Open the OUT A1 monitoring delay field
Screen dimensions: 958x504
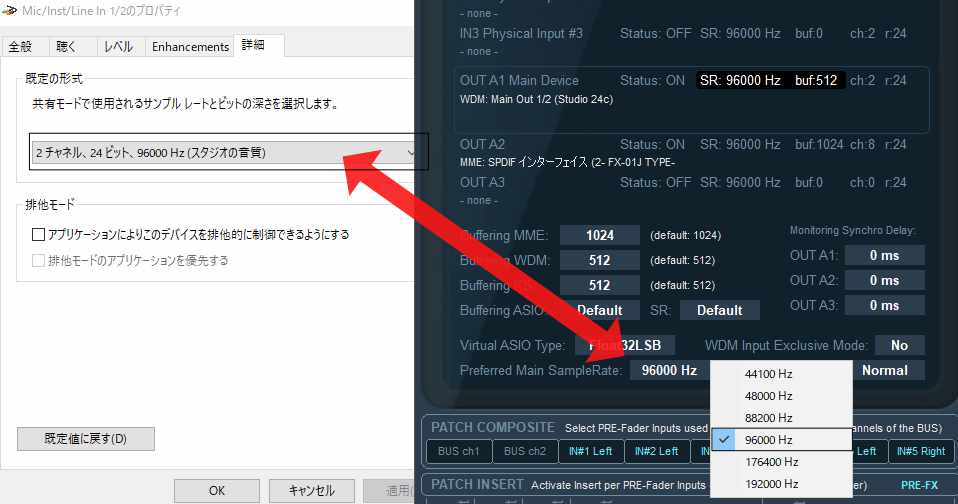(884, 255)
